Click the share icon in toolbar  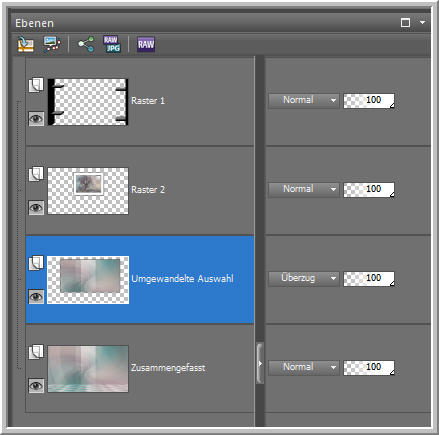pyautogui.click(x=86, y=44)
